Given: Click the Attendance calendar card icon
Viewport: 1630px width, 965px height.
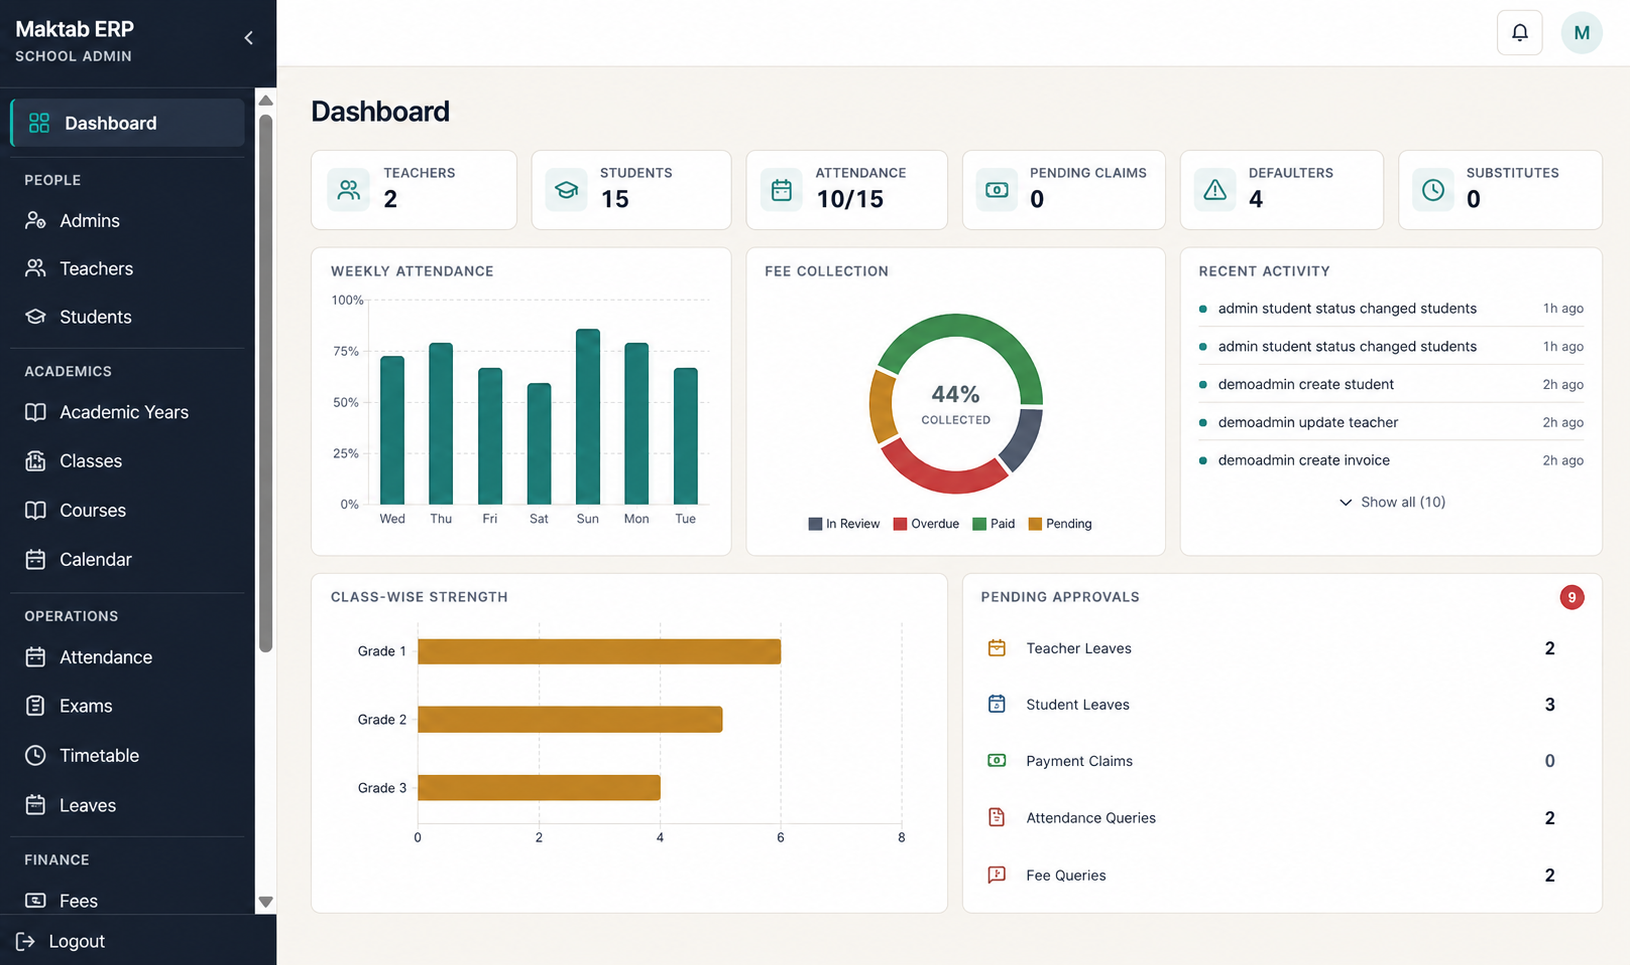Looking at the screenshot, I should 781,190.
